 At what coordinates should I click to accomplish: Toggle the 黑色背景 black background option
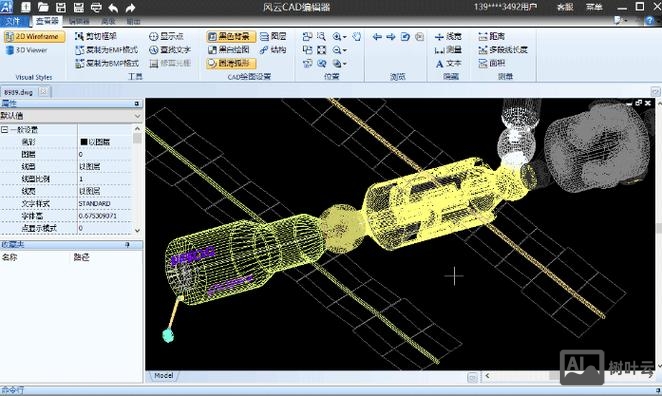231,37
